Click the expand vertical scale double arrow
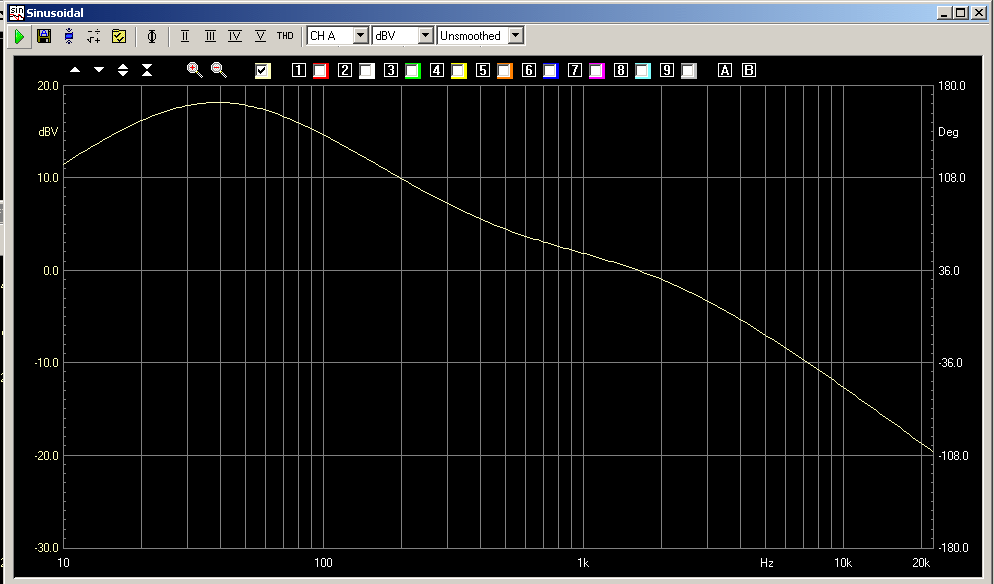The image size is (994, 584). (123, 70)
